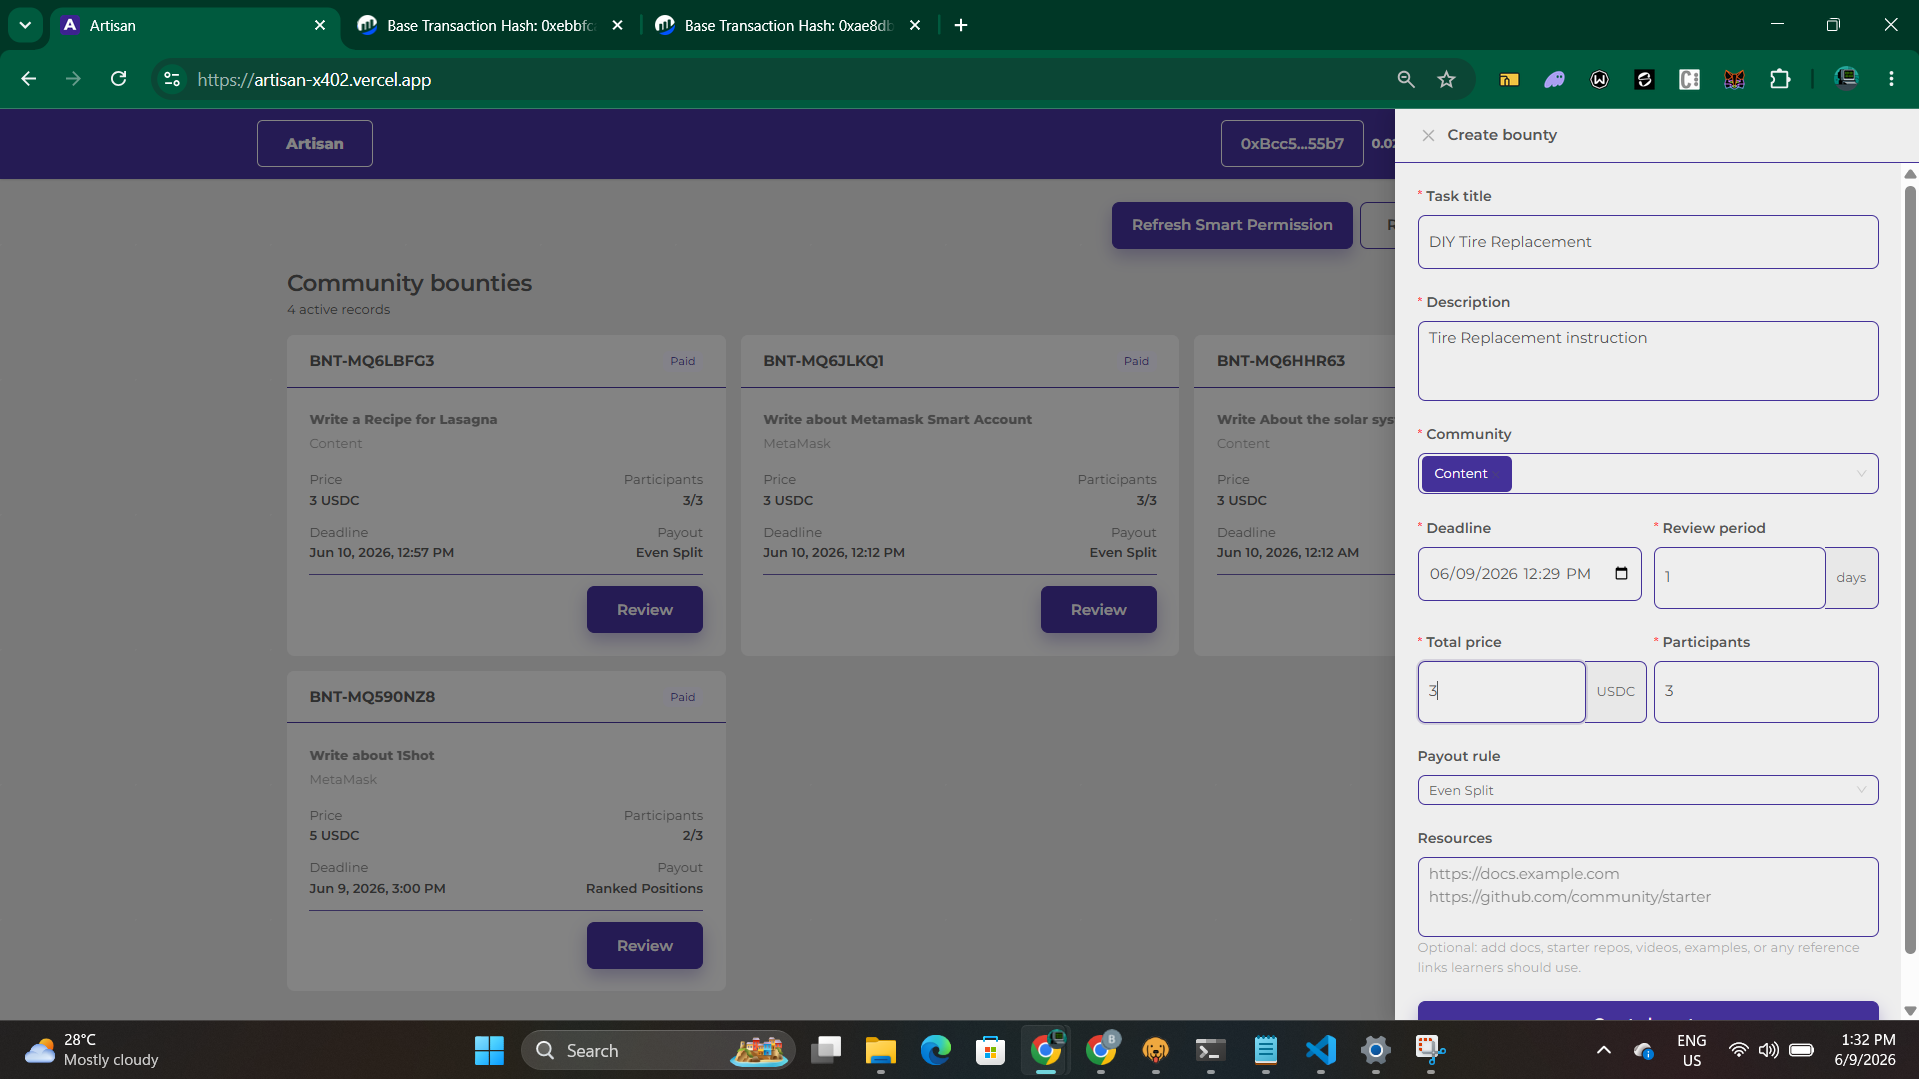Click the 0xBcc5...55b7 wallet address button

click(x=1292, y=144)
